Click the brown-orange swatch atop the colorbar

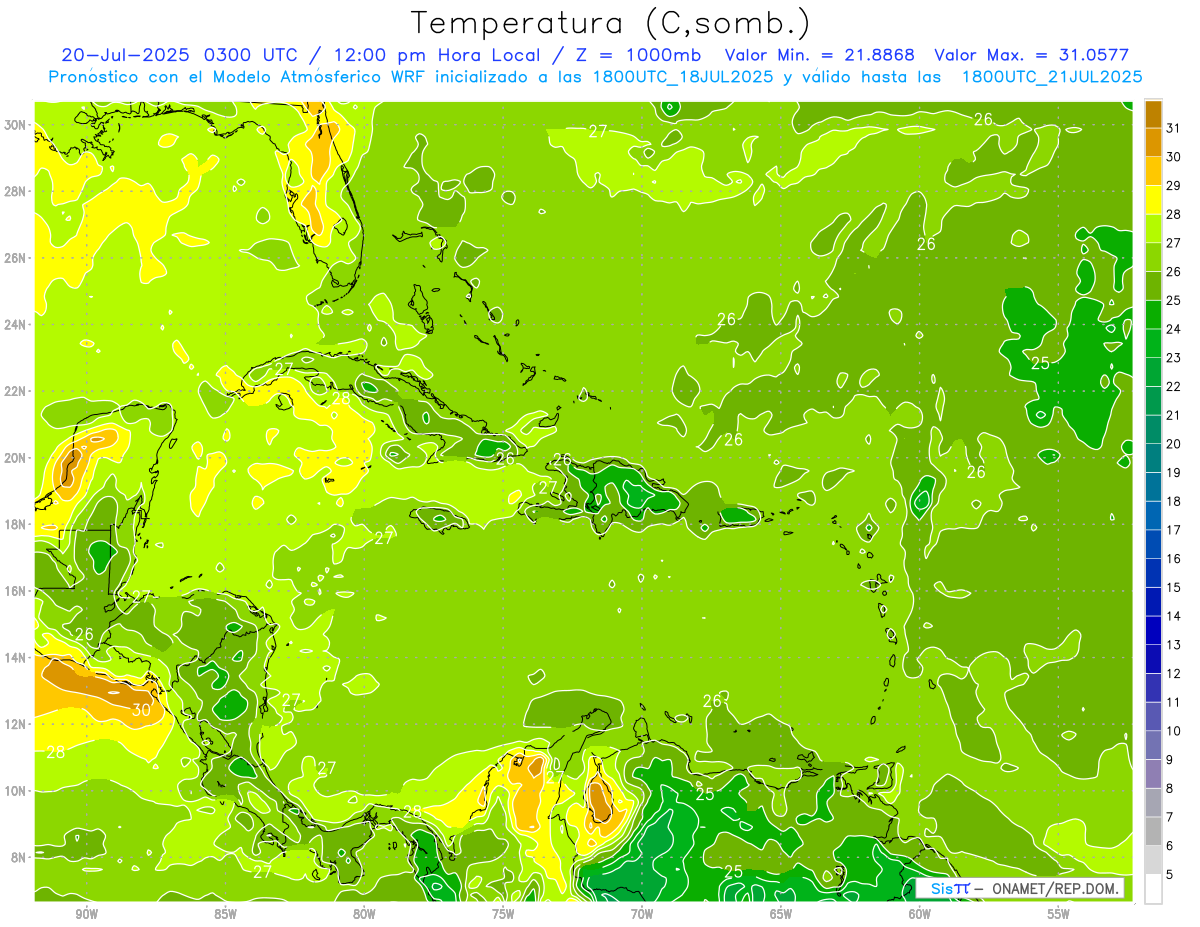click(x=1153, y=114)
